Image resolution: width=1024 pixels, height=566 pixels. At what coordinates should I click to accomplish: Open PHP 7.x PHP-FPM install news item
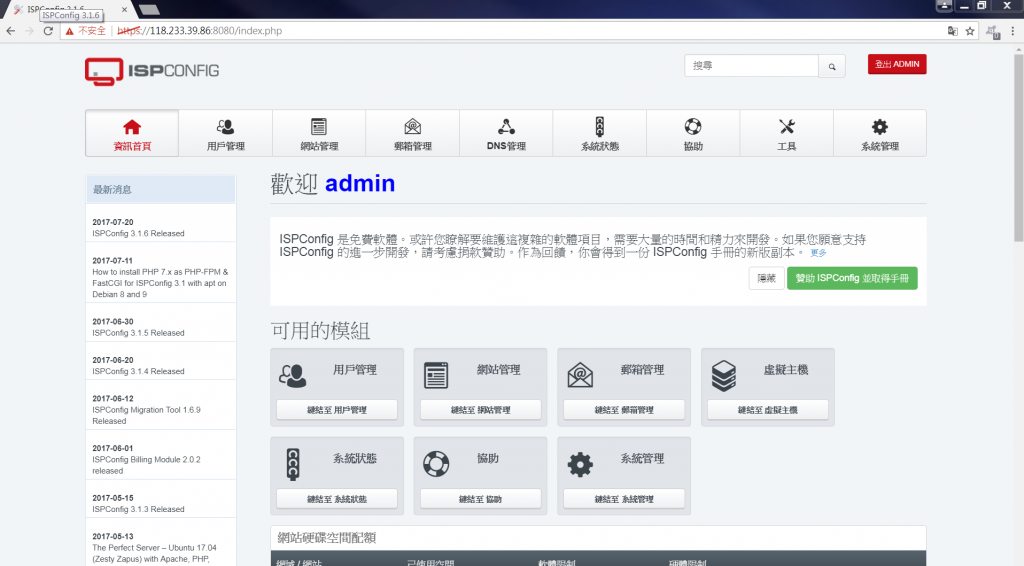(x=160, y=283)
